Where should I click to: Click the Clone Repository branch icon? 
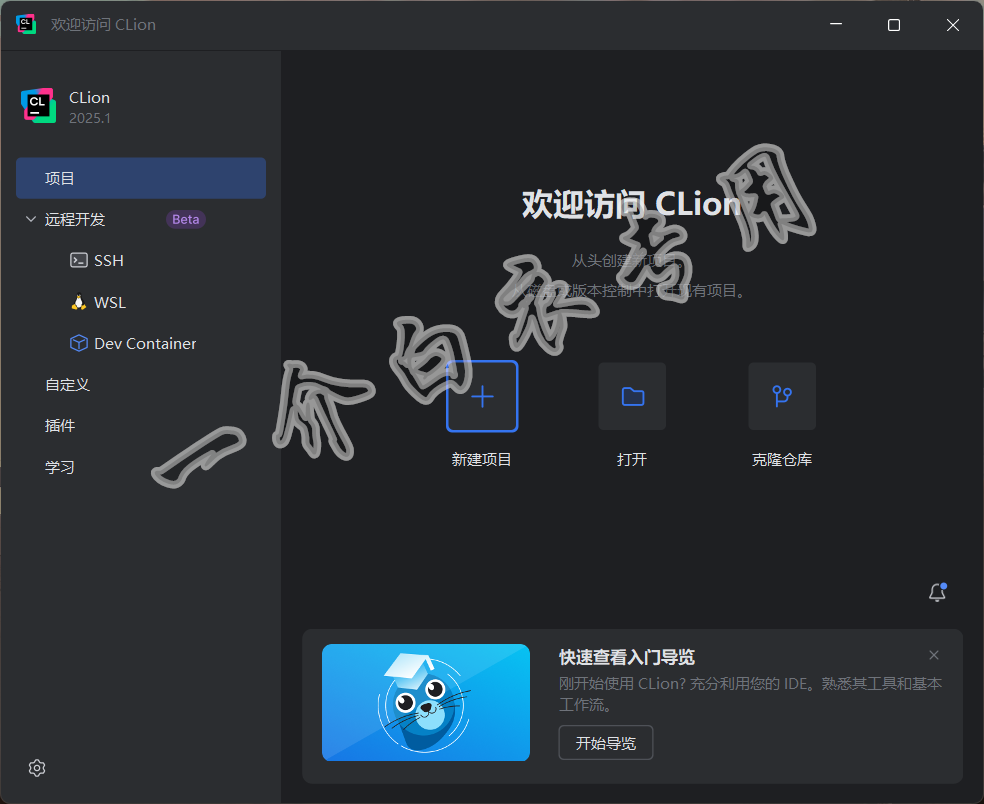coord(782,396)
